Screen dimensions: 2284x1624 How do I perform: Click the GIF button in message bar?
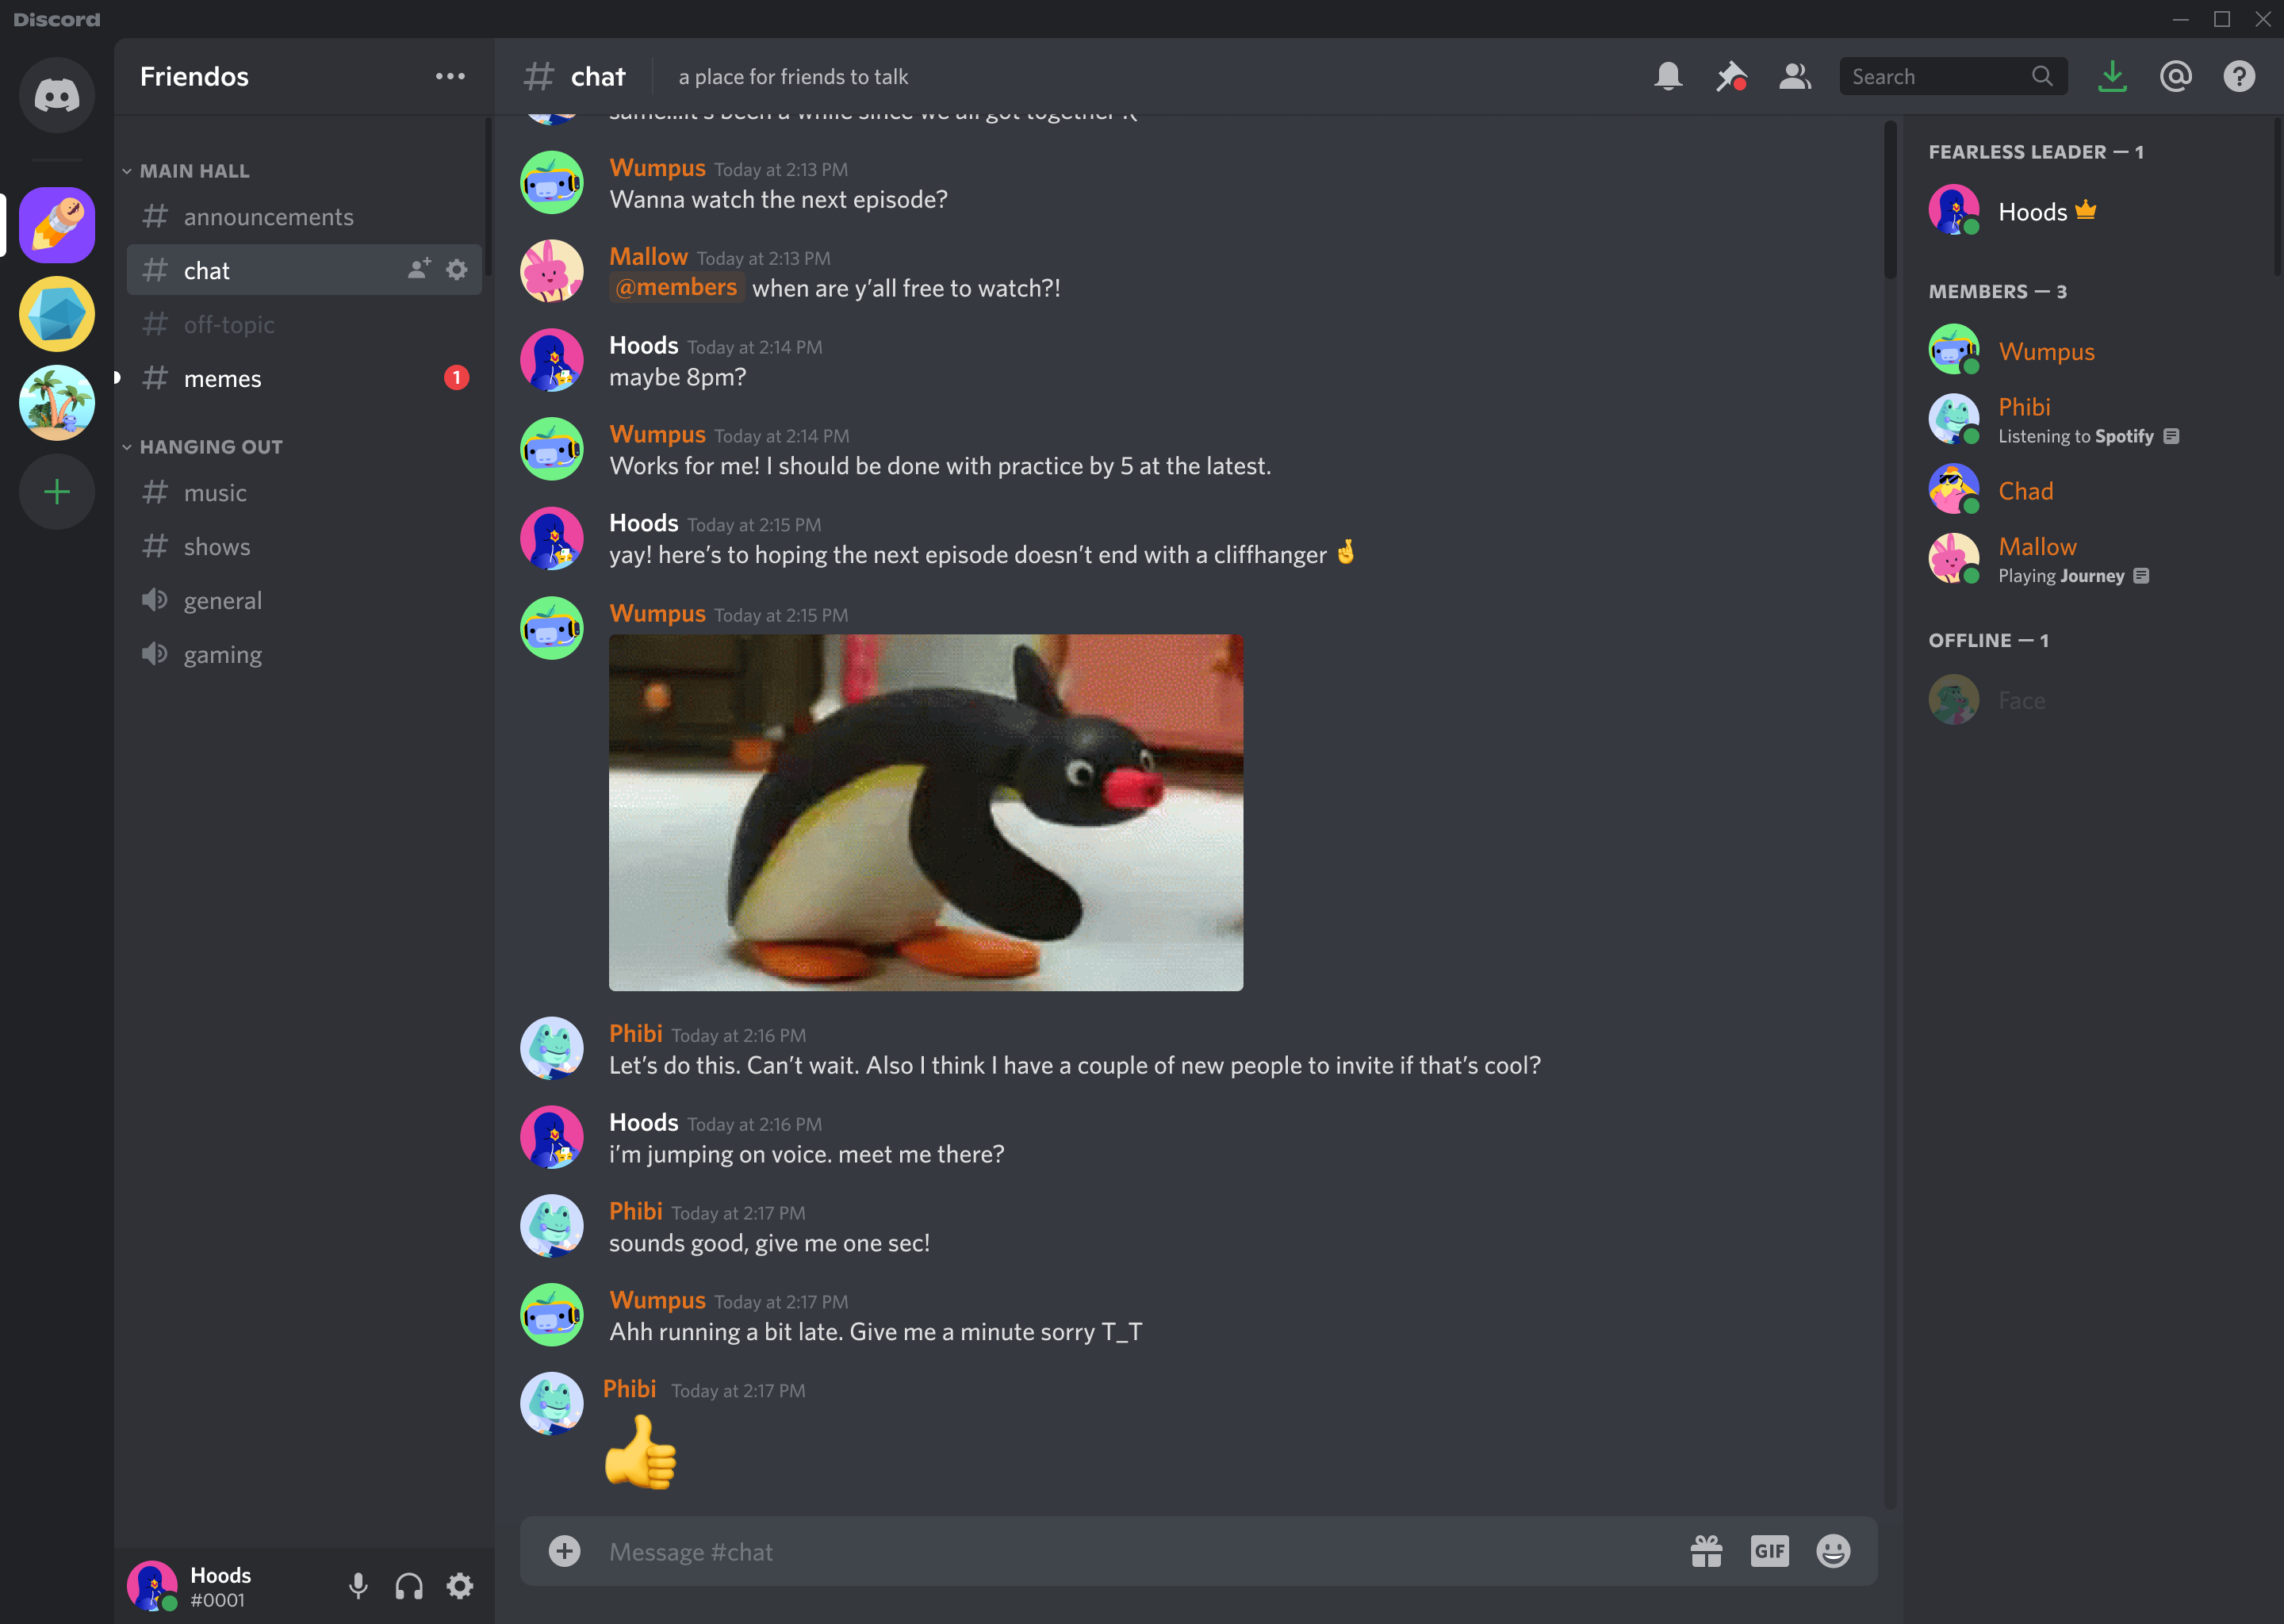pos(1771,1550)
